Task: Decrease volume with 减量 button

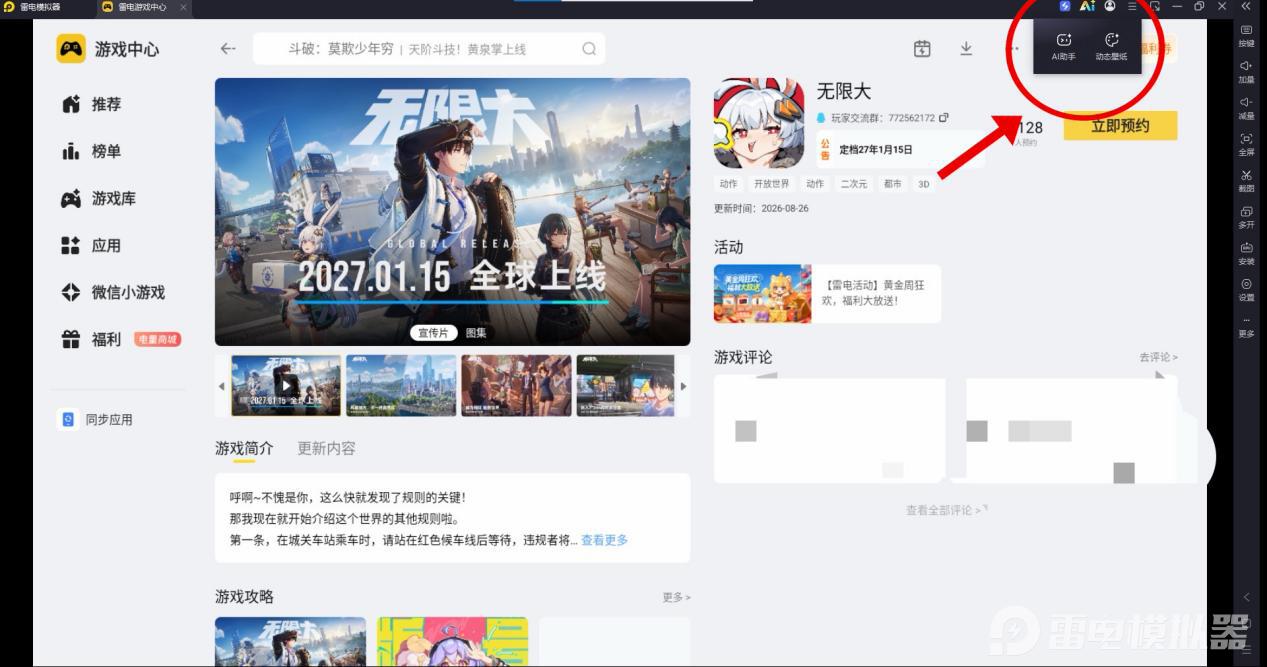Action: pyautogui.click(x=1246, y=108)
